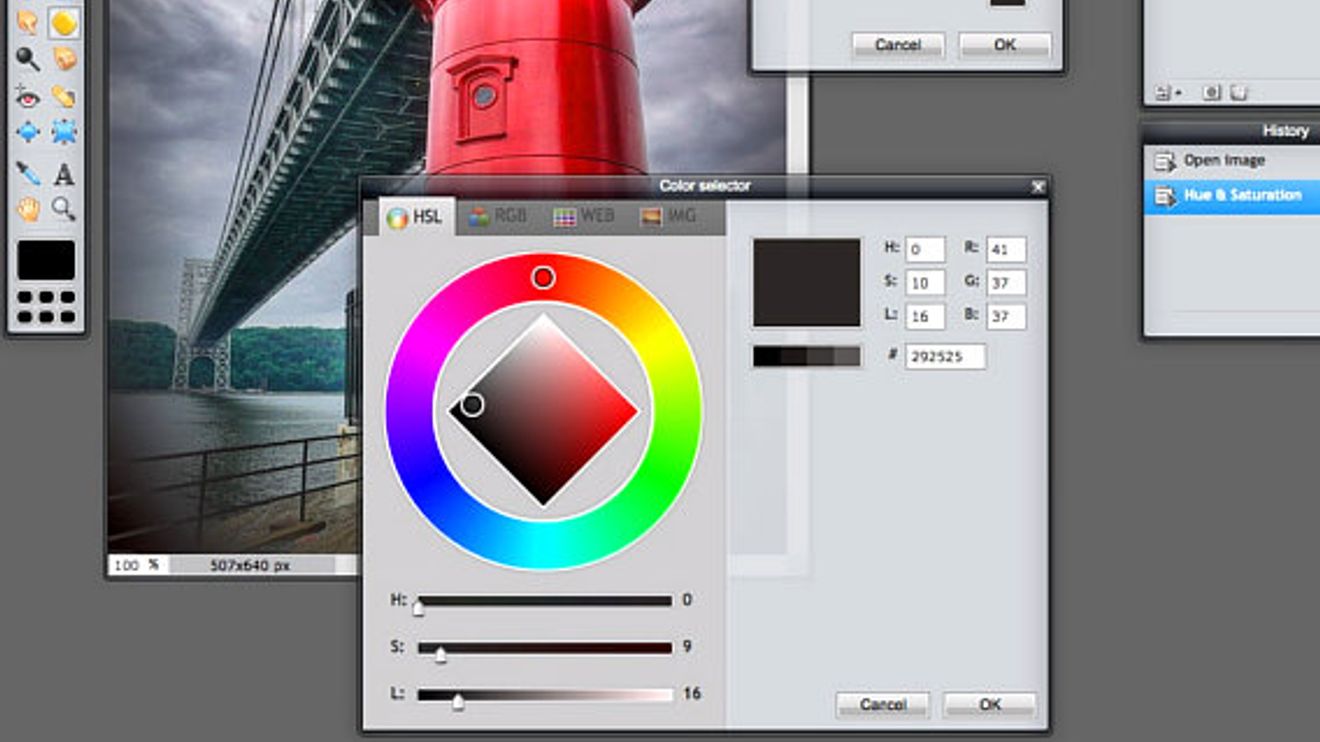Select the Zoom magnifier tool

coord(64,208)
